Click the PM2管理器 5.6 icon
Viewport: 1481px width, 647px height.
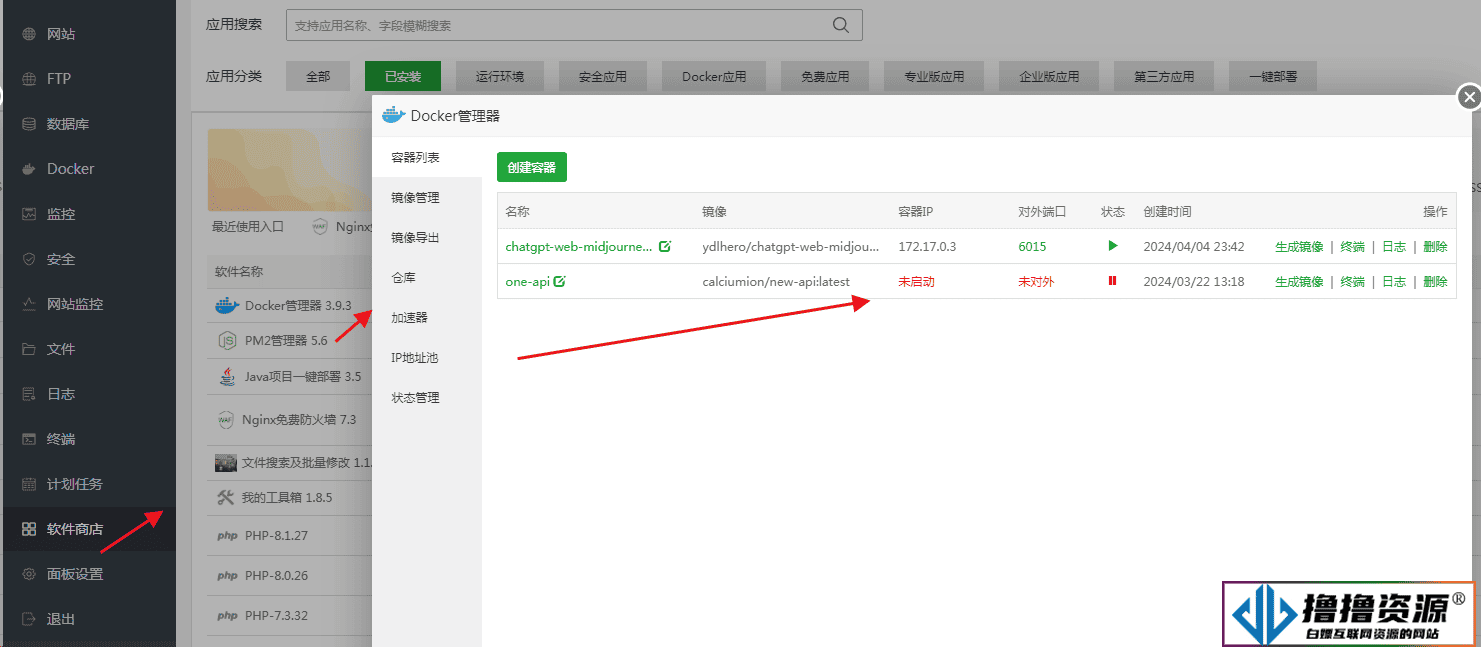pyautogui.click(x=227, y=340)
